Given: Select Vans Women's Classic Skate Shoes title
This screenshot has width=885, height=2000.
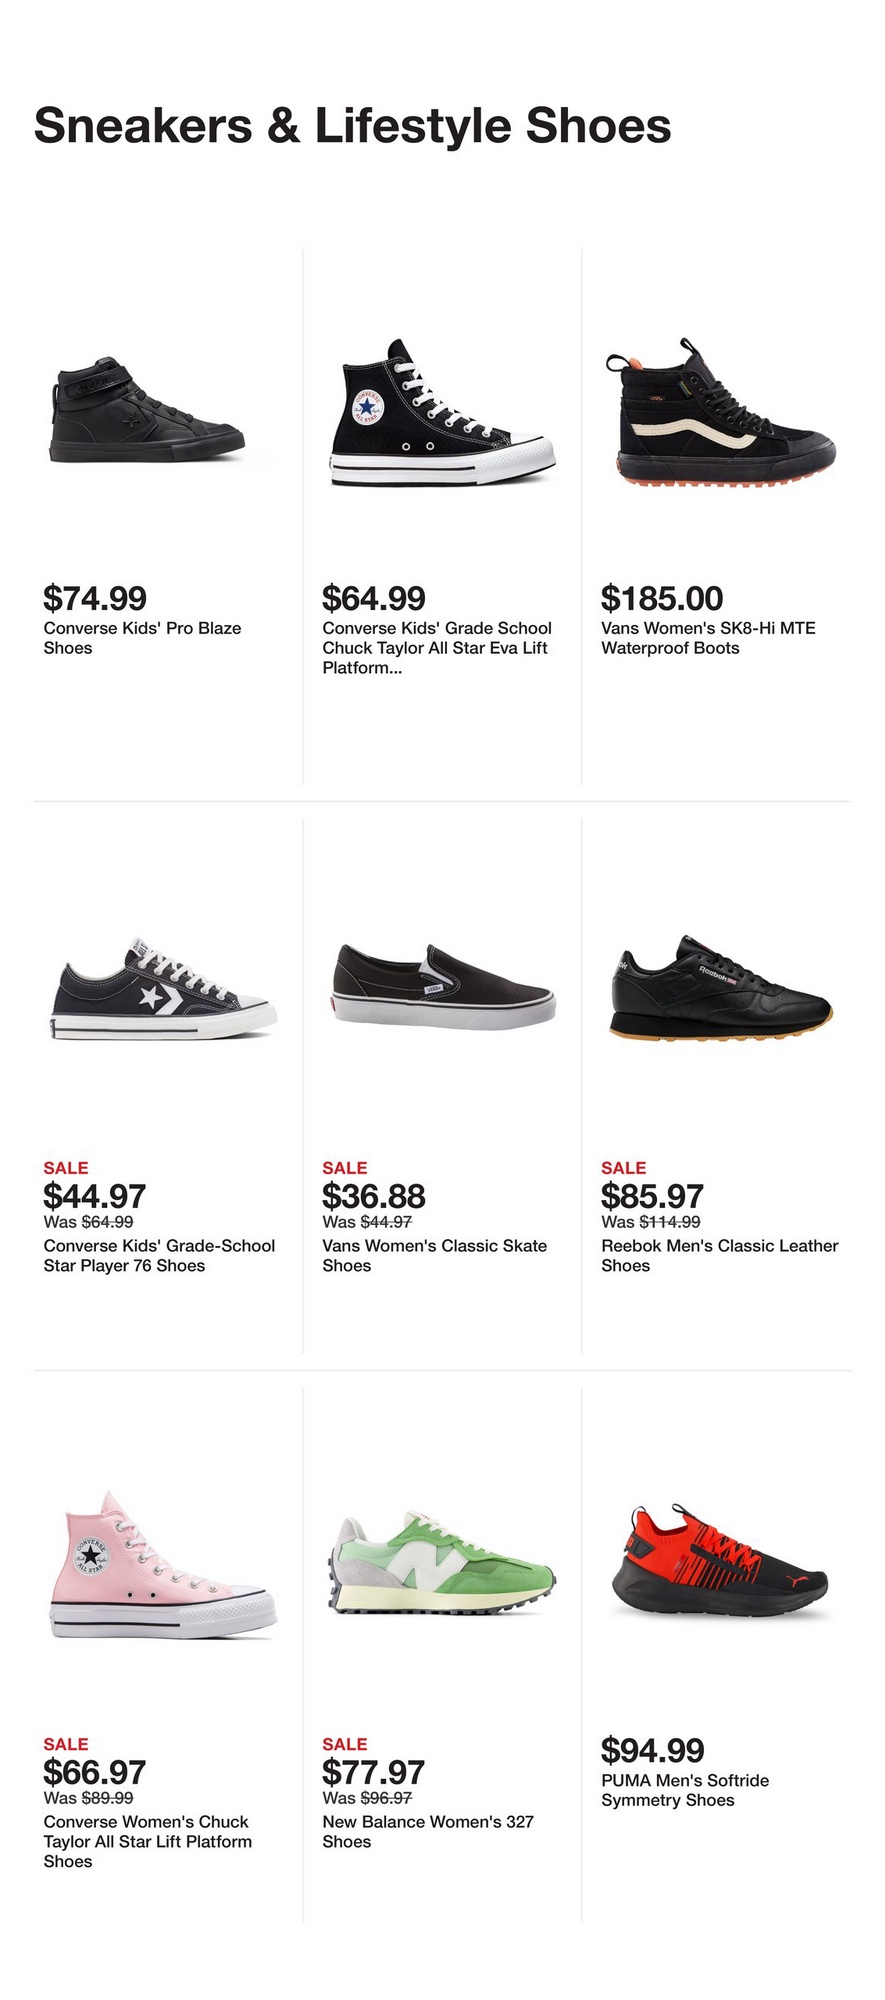Looking at the screenshot, I should 434,1255.
